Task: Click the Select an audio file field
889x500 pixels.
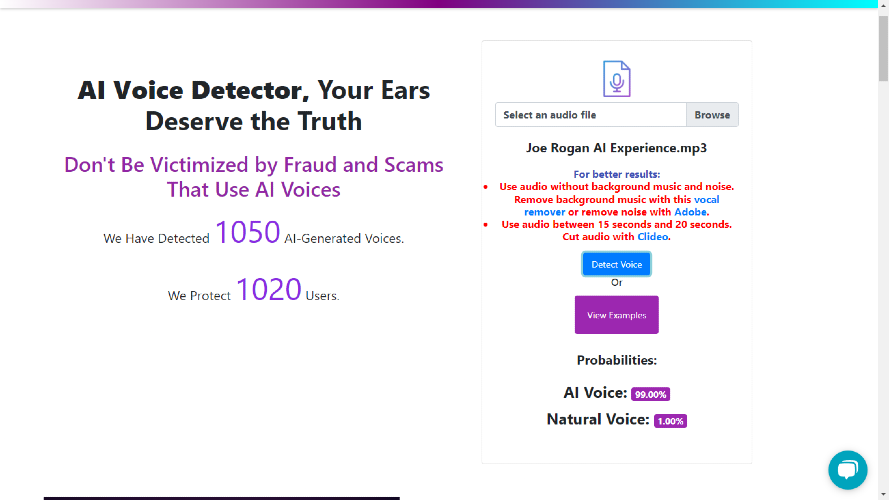Action: [x=590, y=115]
